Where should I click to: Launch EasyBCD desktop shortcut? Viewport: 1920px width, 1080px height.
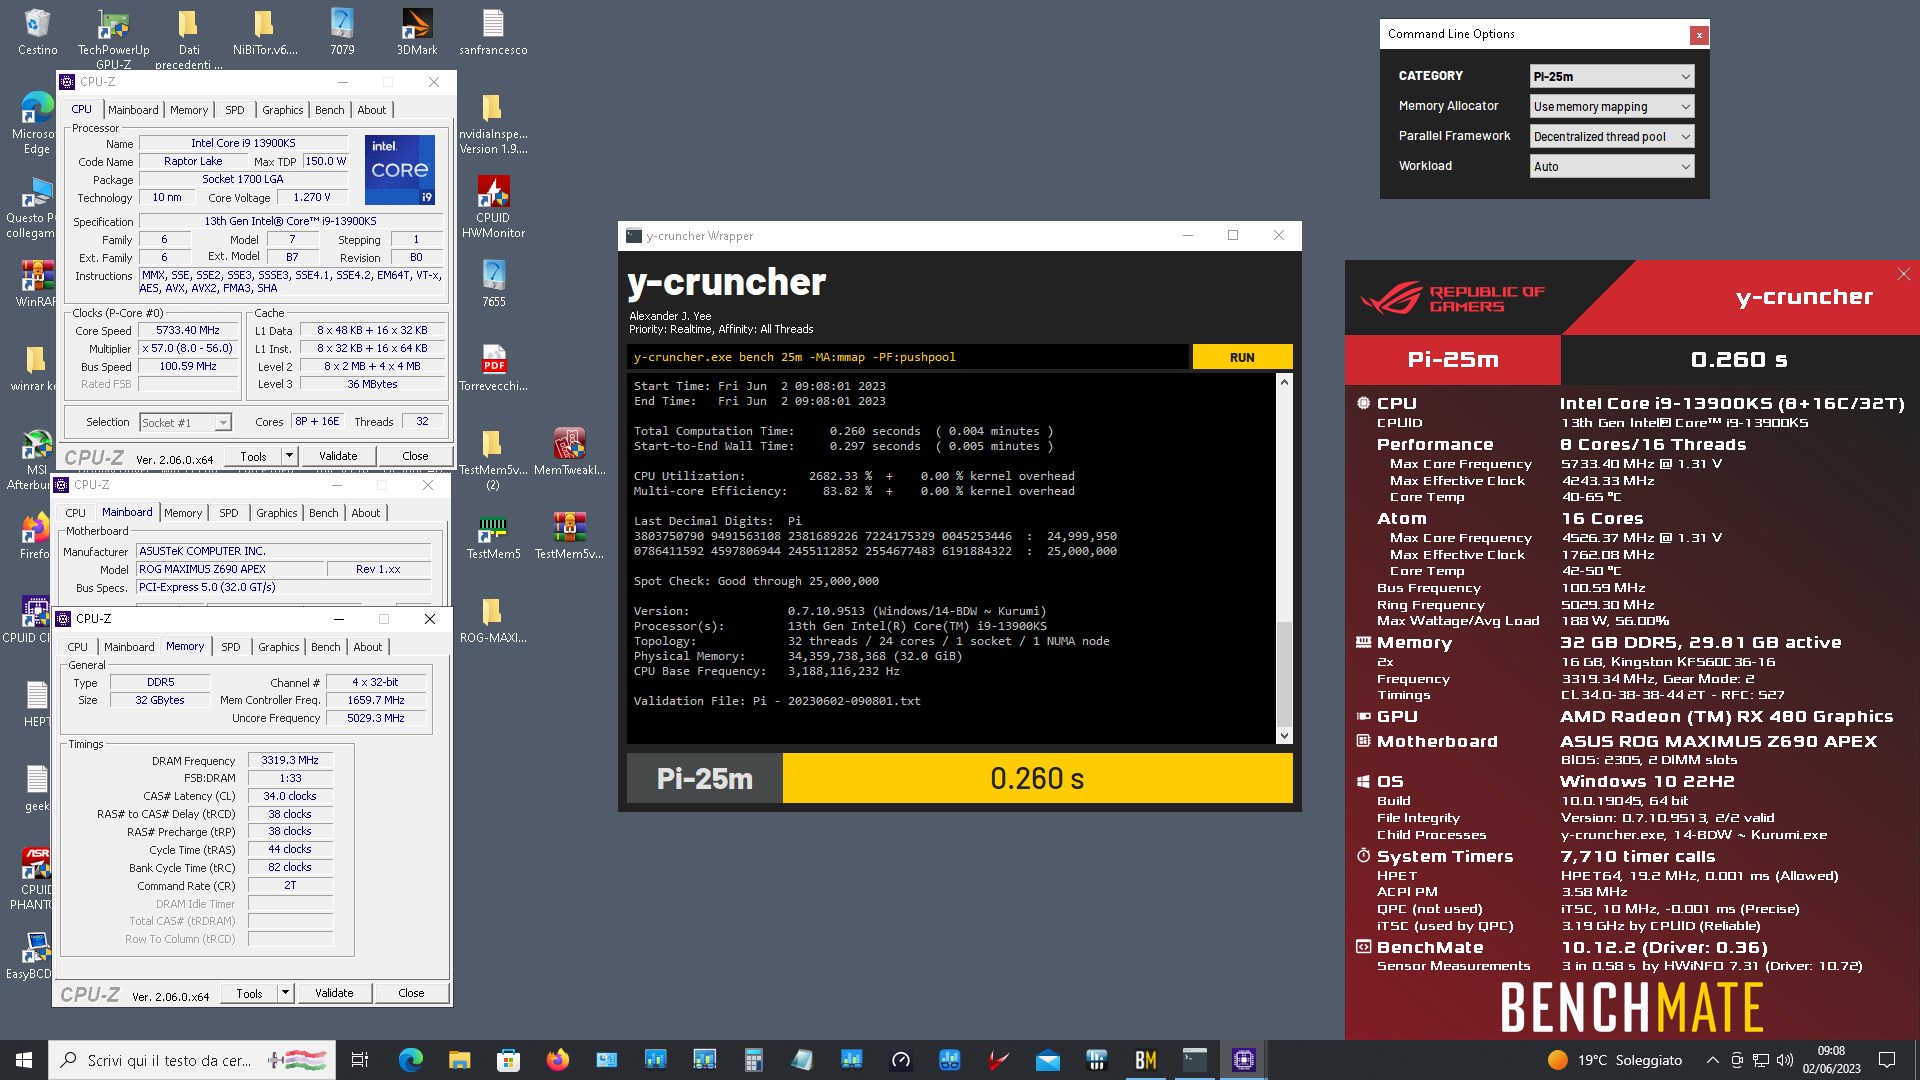pos(30,955)
